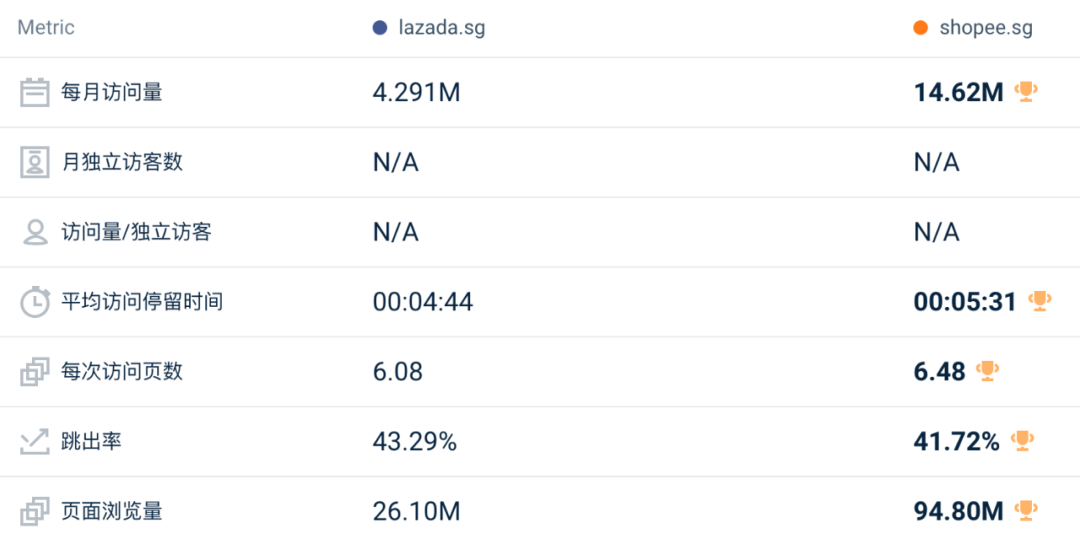
Task: Click the stacked pages icon beside 每次访问页数
Action: click(34, 372)
